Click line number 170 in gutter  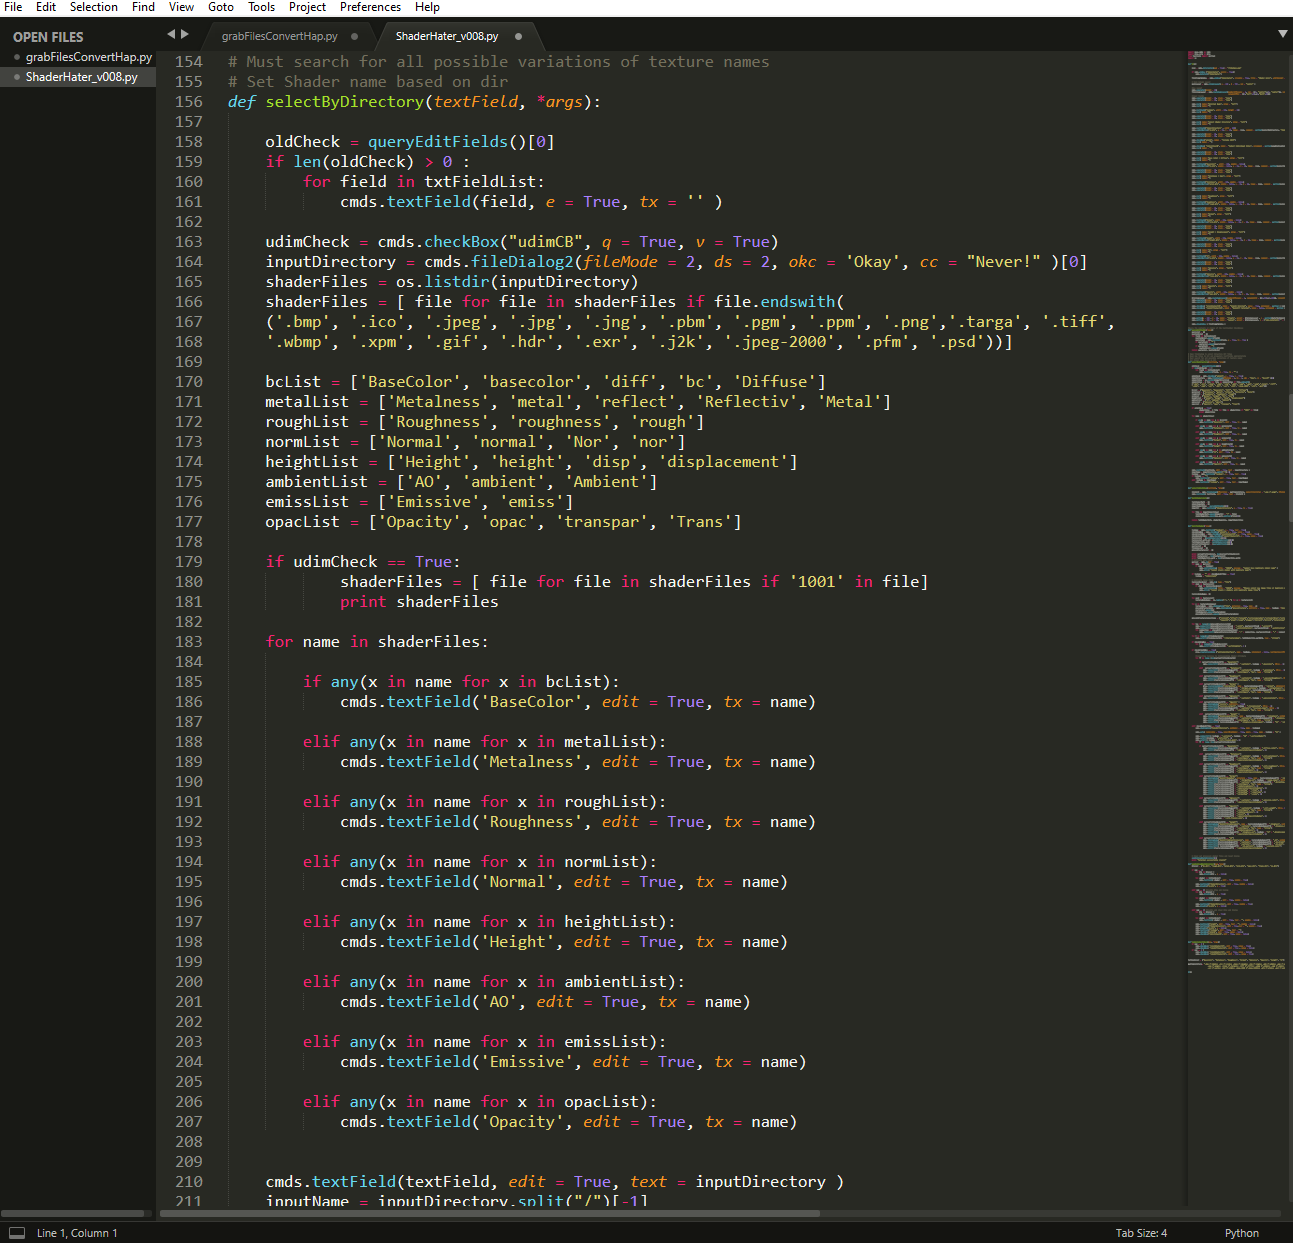point(189,382)
